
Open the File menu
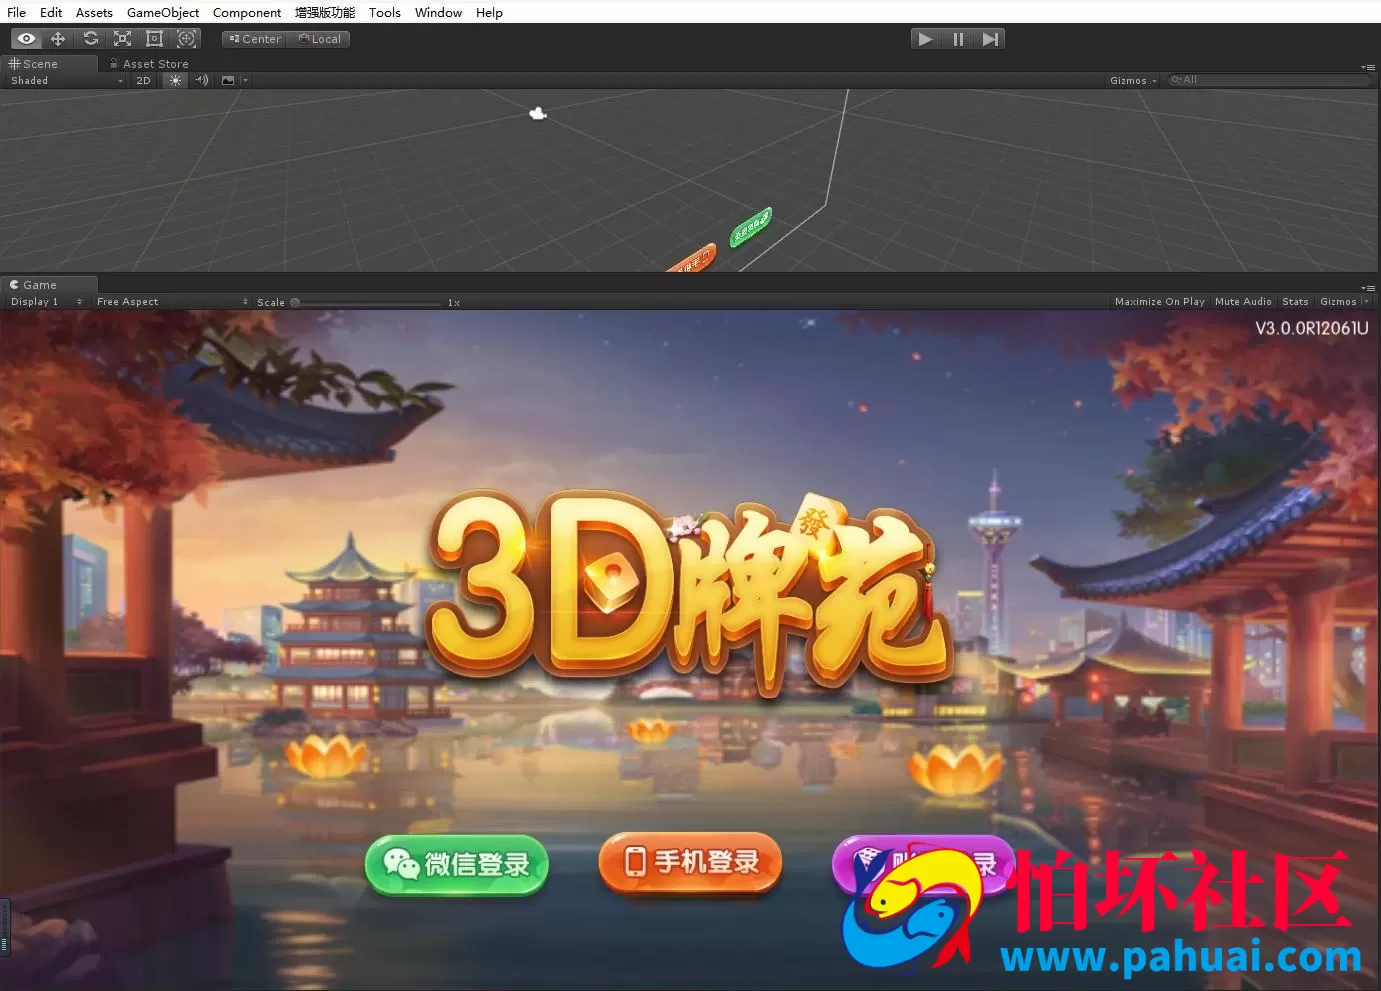pyautogui.click(x=16, y=12)
